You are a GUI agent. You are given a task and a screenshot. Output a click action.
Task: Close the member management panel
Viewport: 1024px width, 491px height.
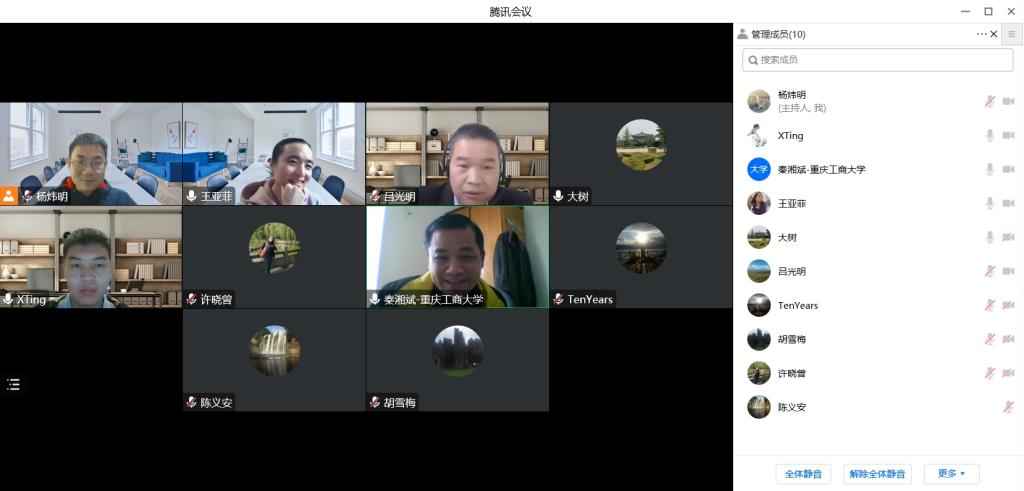pyautogui.click(x=993, y=34)
